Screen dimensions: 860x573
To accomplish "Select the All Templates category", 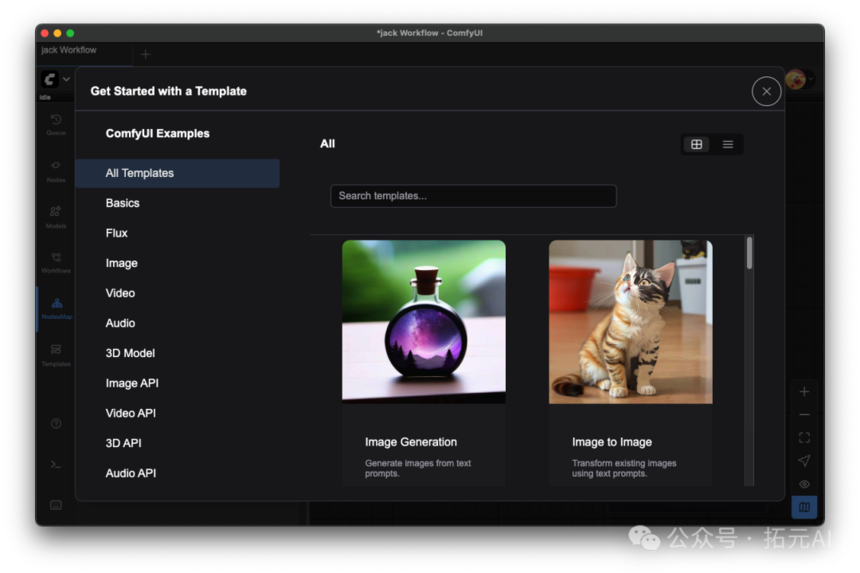I will coord(177,173).
